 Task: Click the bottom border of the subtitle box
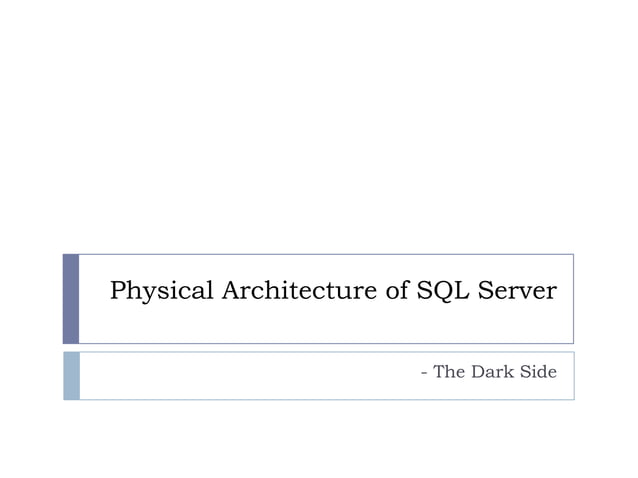click(320, 399)
